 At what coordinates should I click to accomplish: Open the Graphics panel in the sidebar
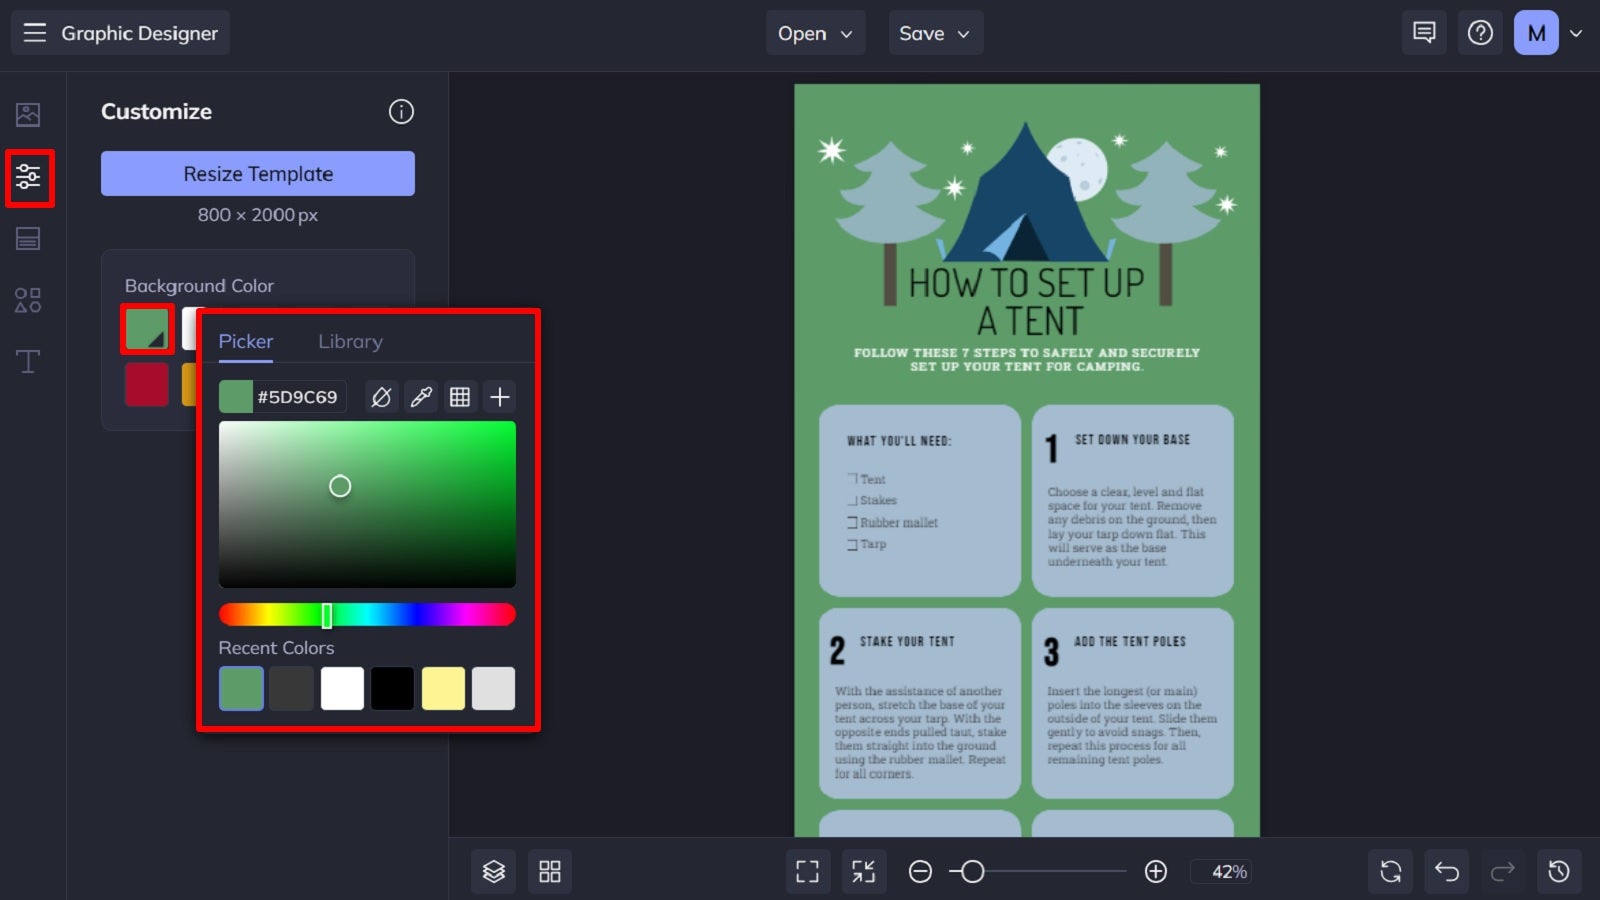tap(27, 299)
